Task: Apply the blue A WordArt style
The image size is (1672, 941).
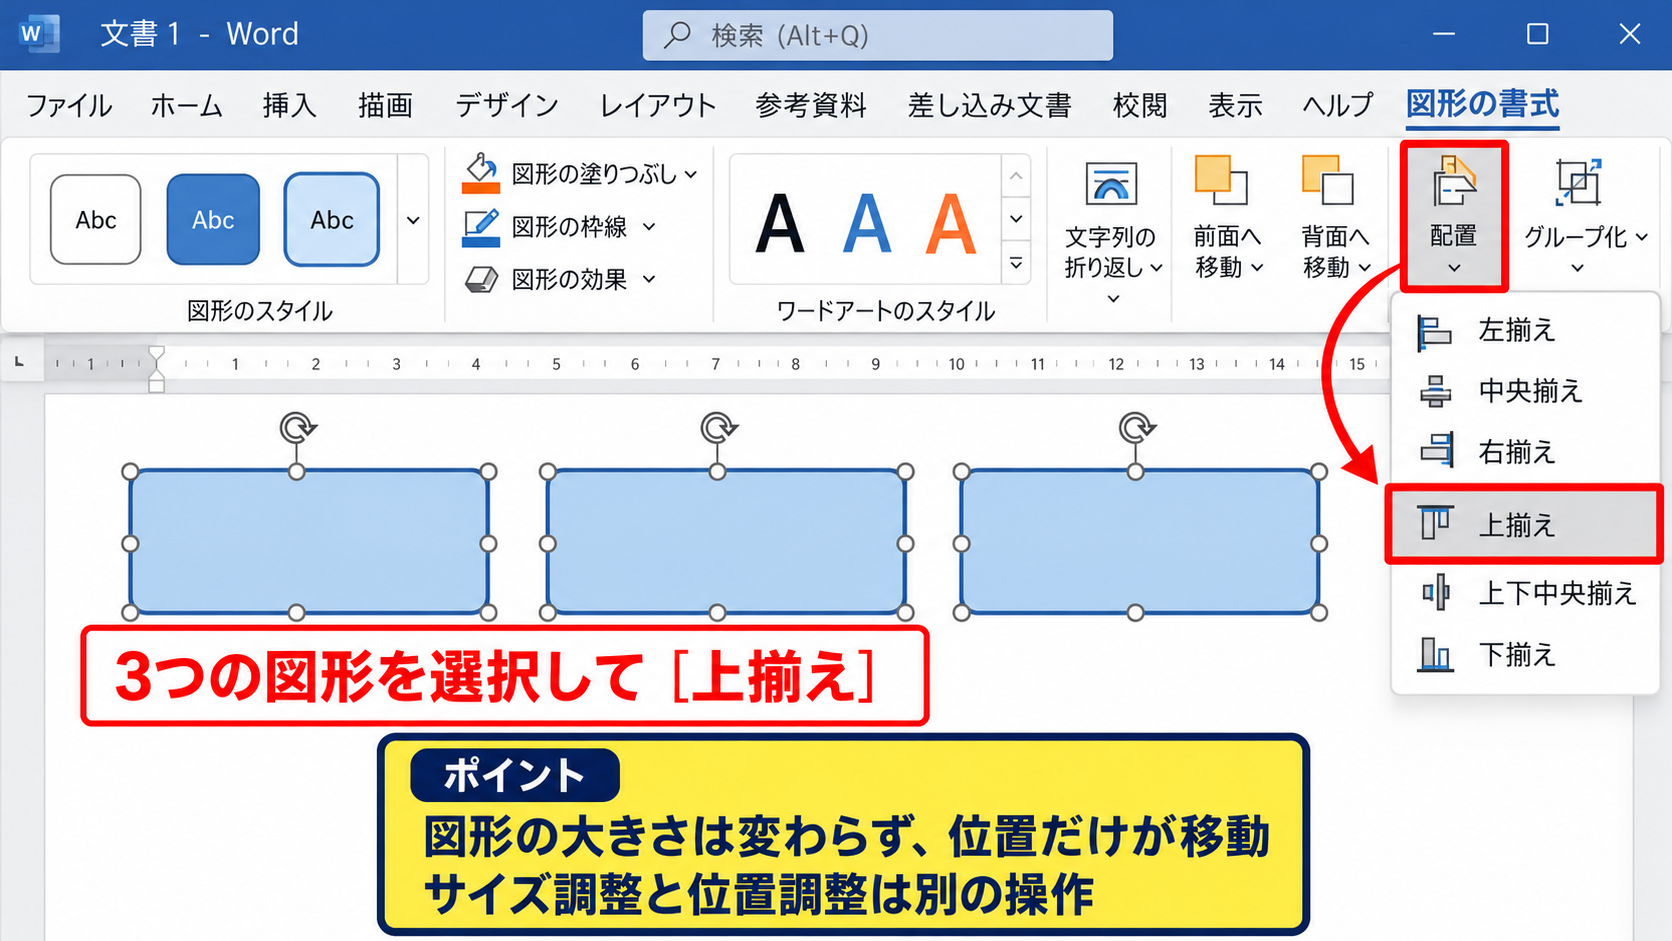Action: 866,225
